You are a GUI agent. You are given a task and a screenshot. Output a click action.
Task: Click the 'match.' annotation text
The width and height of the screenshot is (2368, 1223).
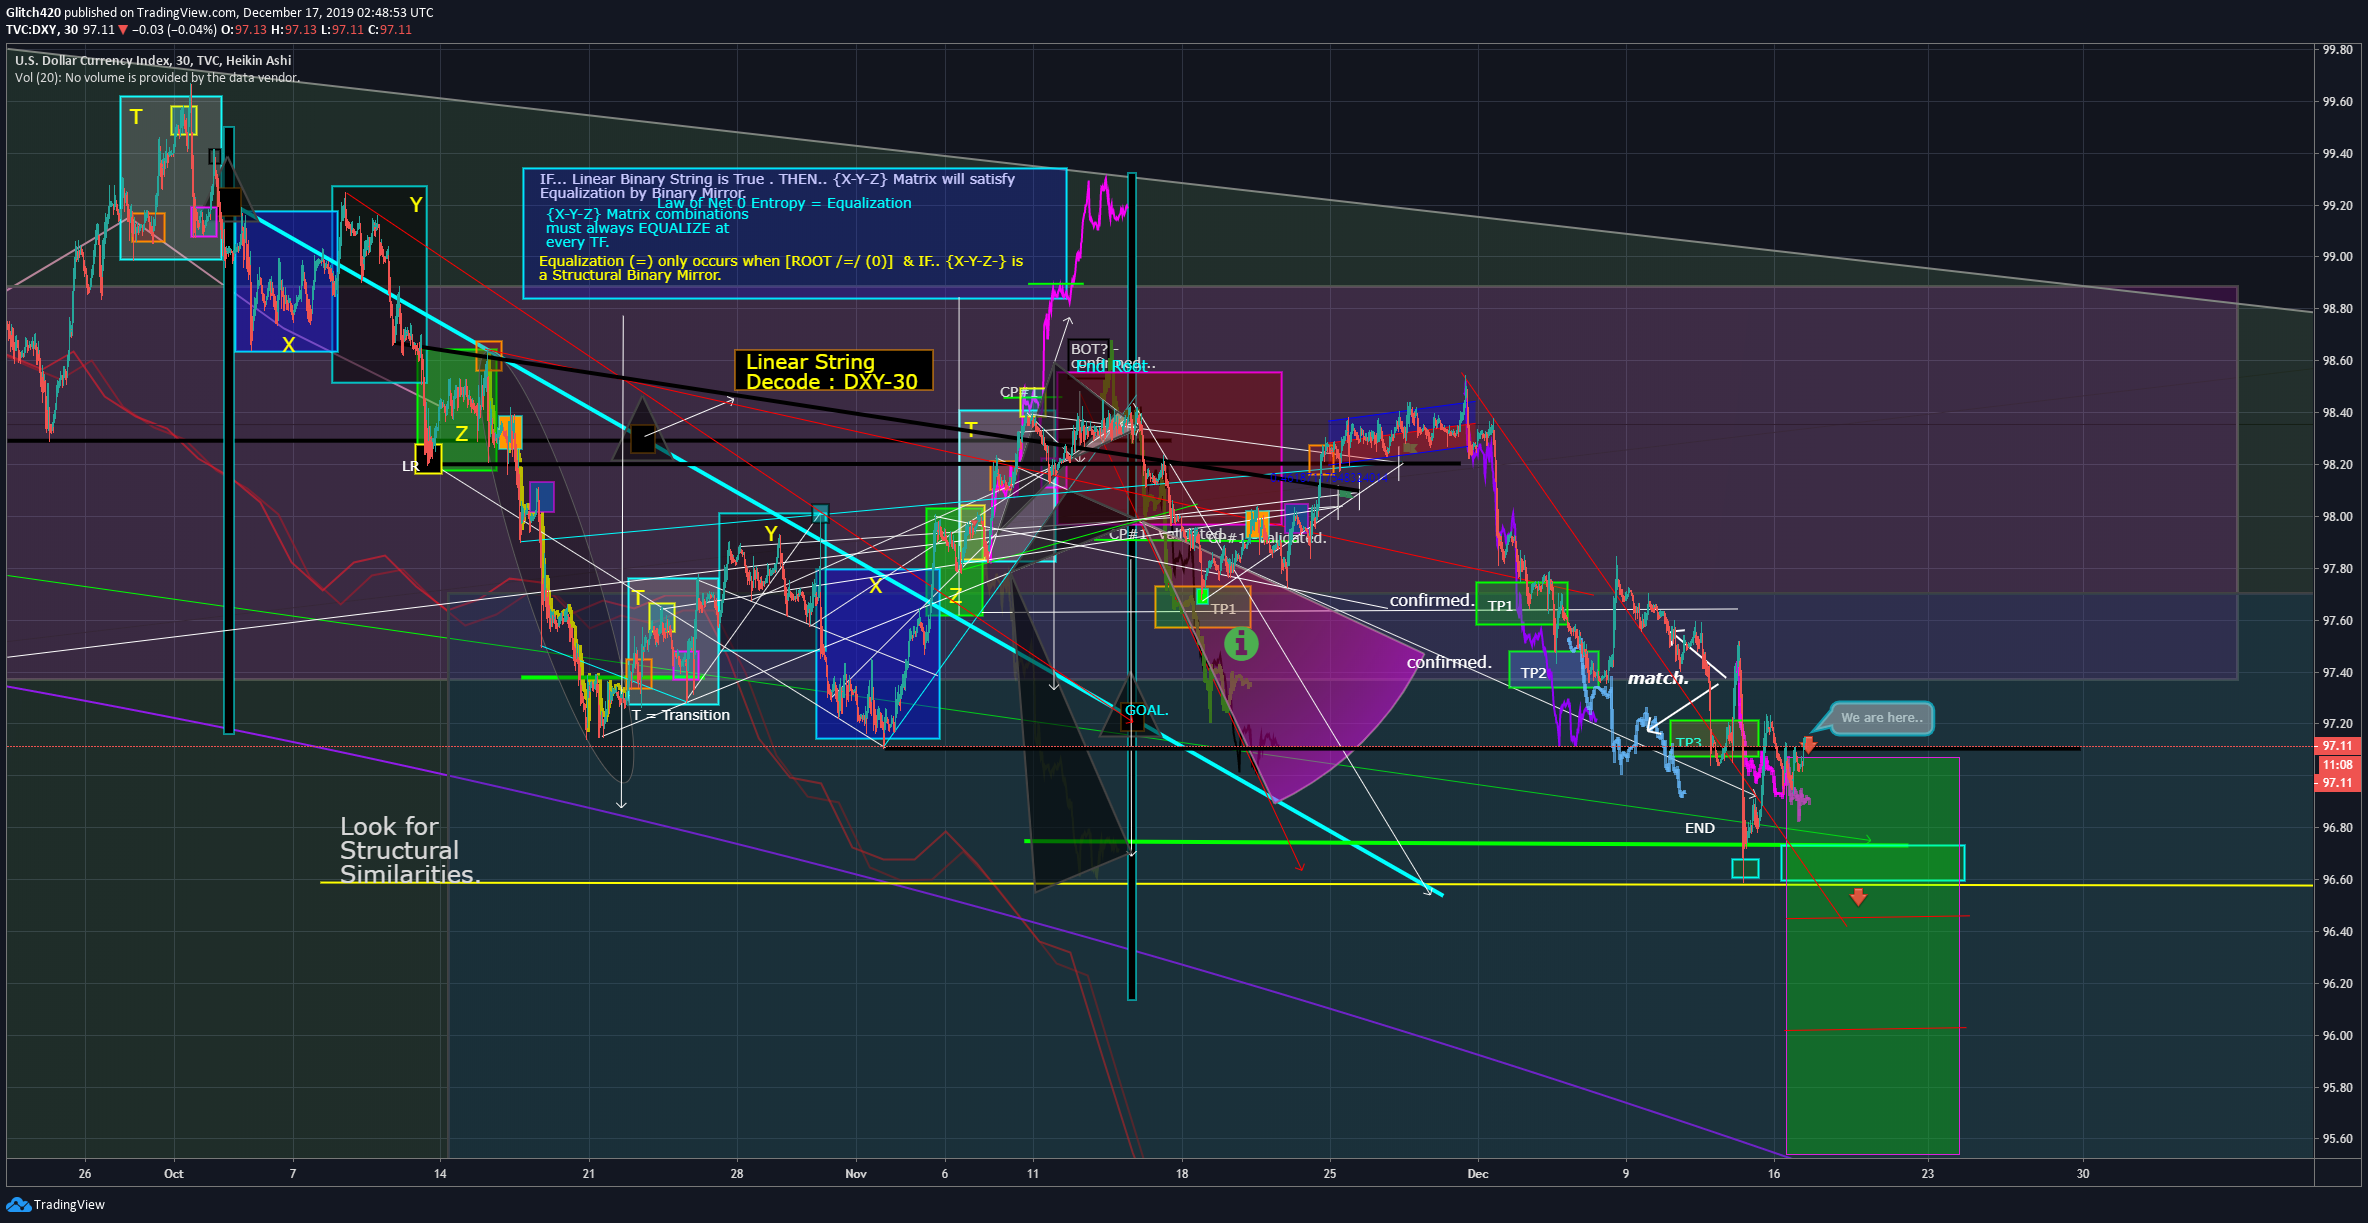tap(1658, 678)
